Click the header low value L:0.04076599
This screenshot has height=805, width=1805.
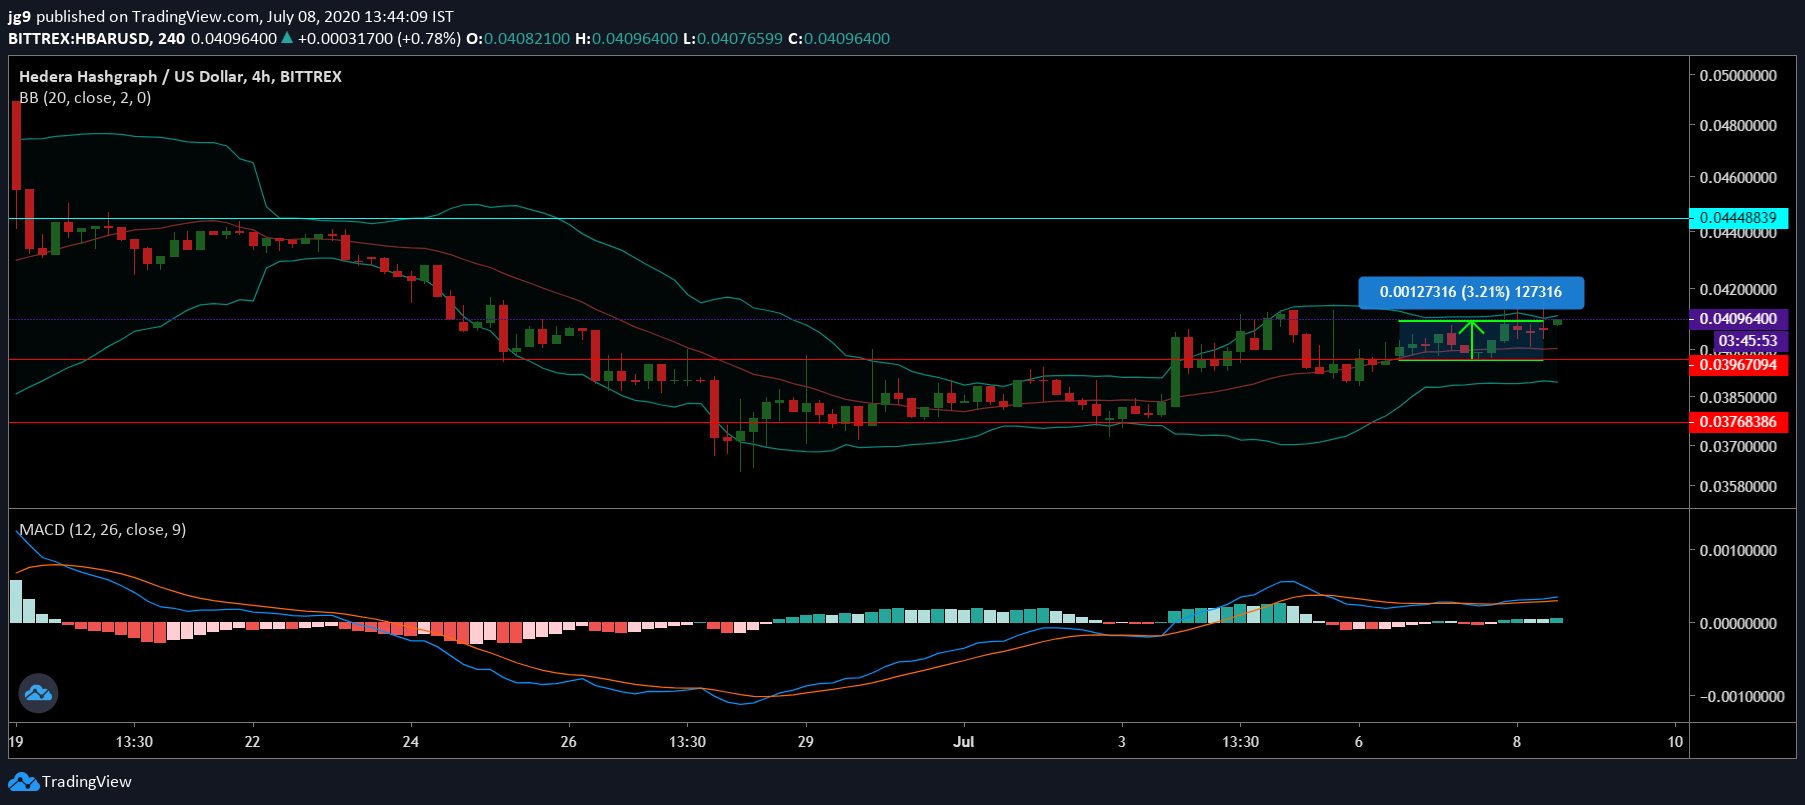pyautogui.click(x=733, y=39)
